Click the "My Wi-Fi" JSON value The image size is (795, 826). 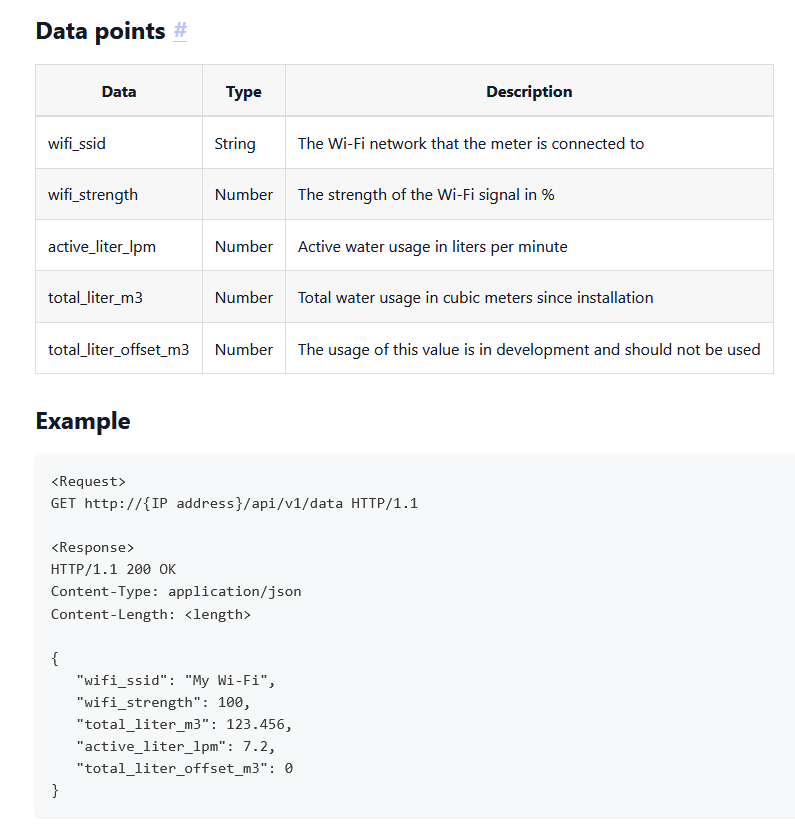click(x=229, y=680)
